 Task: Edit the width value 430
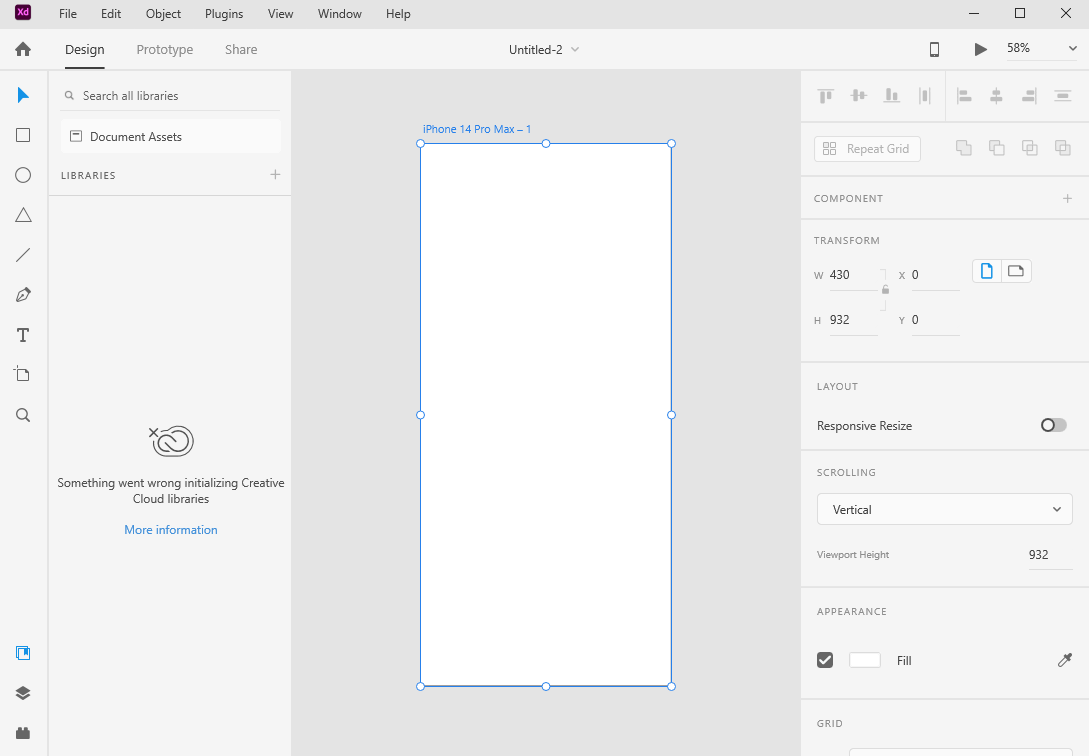(853, 275)
